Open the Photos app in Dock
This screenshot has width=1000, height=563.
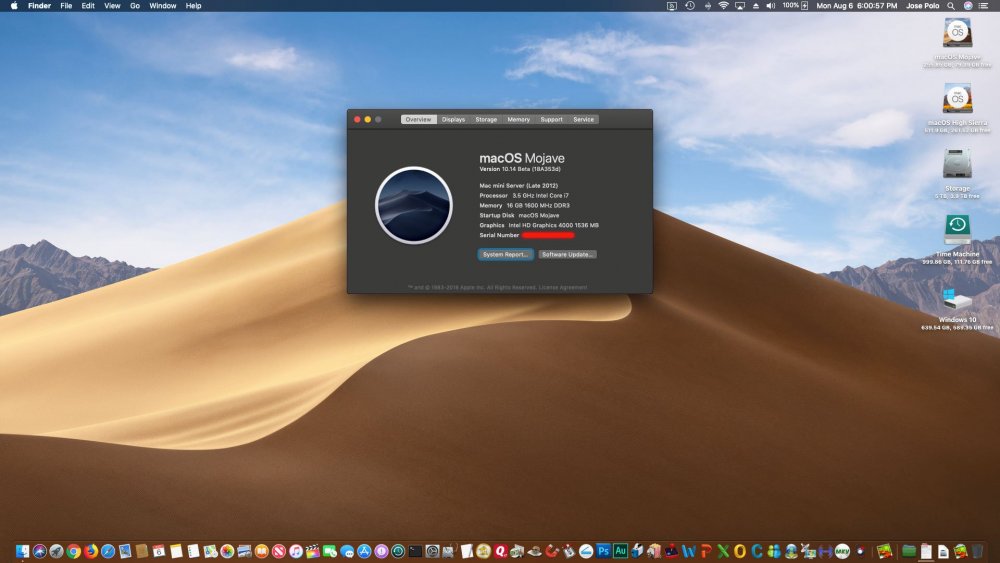227,551
